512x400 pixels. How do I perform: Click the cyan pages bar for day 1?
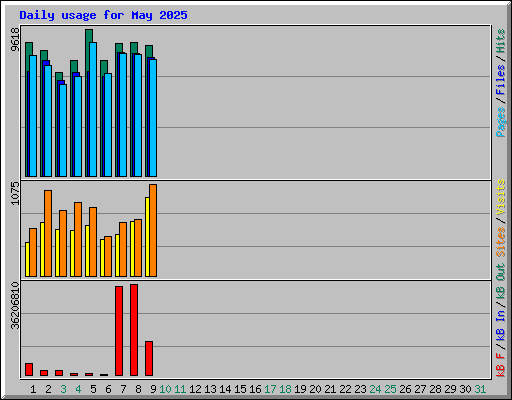coord(33,116)
